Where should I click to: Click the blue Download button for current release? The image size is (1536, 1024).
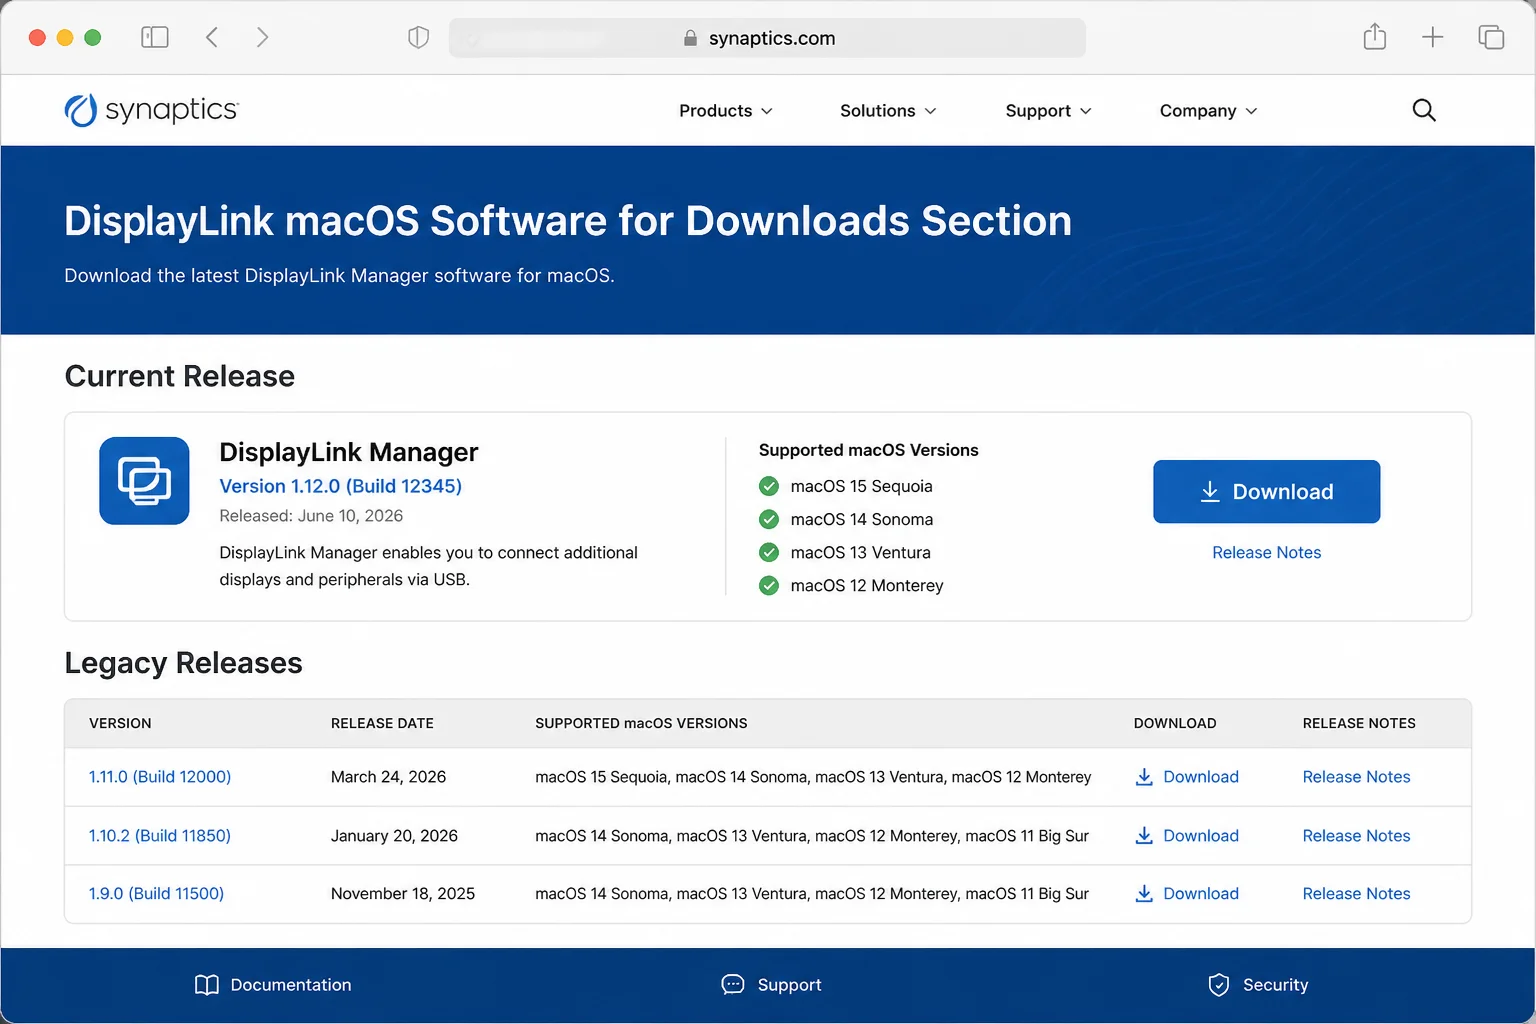tap(1266, 492)
